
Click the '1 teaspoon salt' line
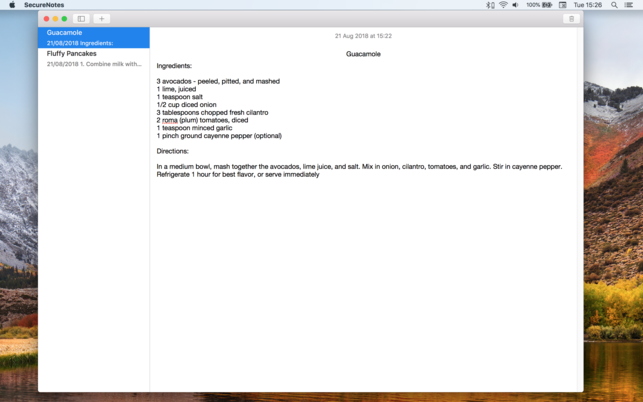pos(180,97)
